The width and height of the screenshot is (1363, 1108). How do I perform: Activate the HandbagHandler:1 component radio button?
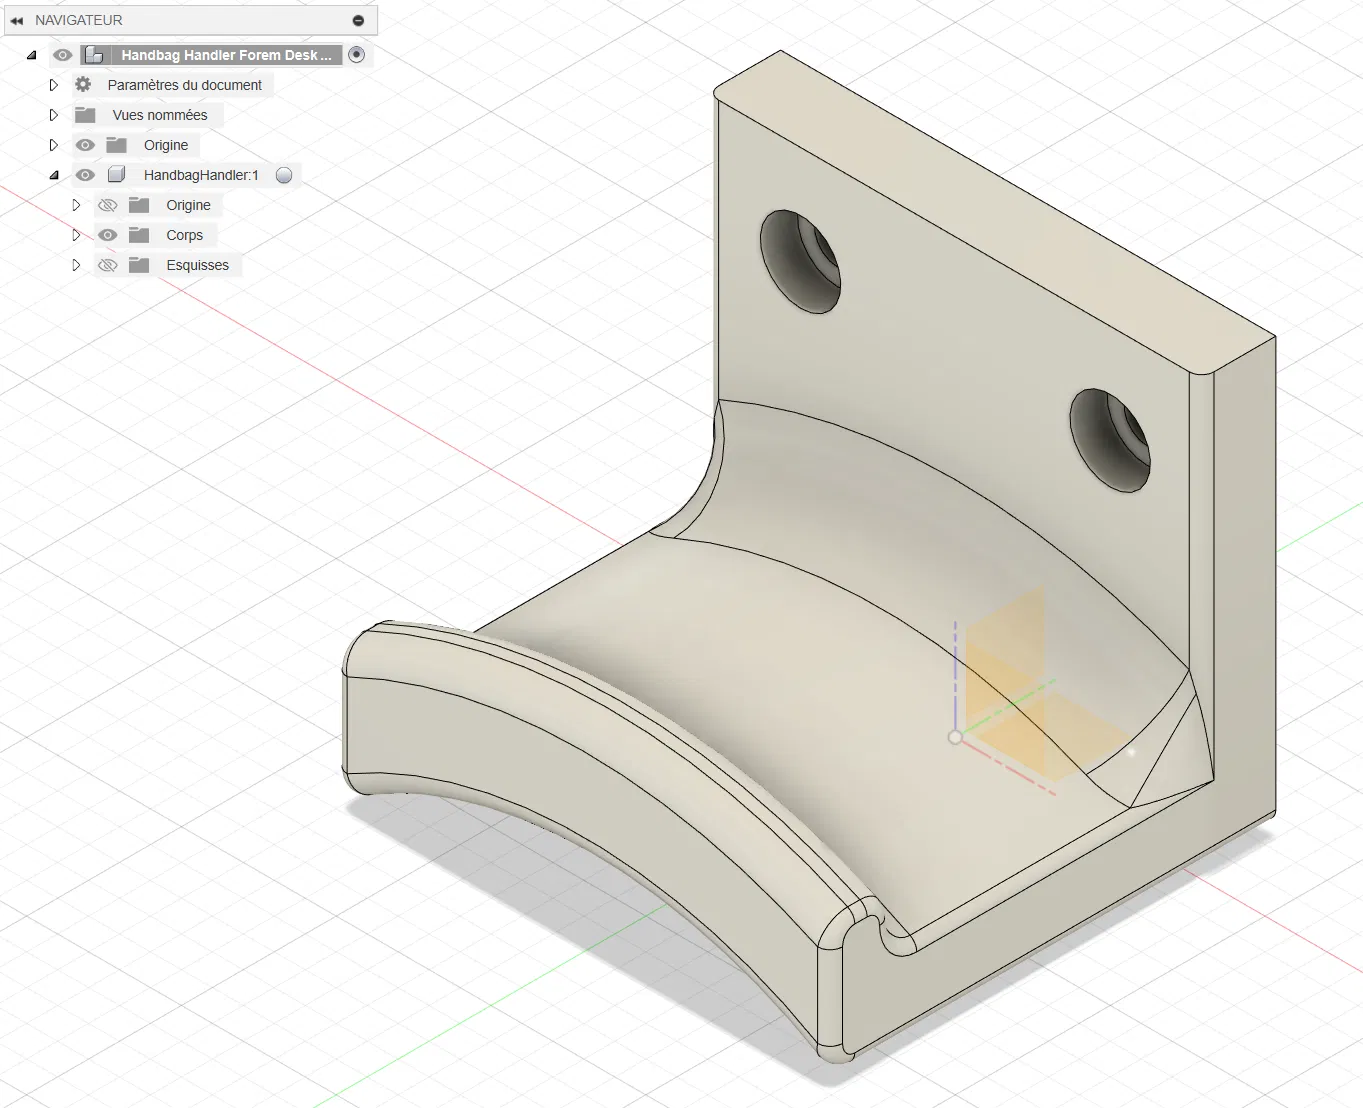[x=284, y=175]
